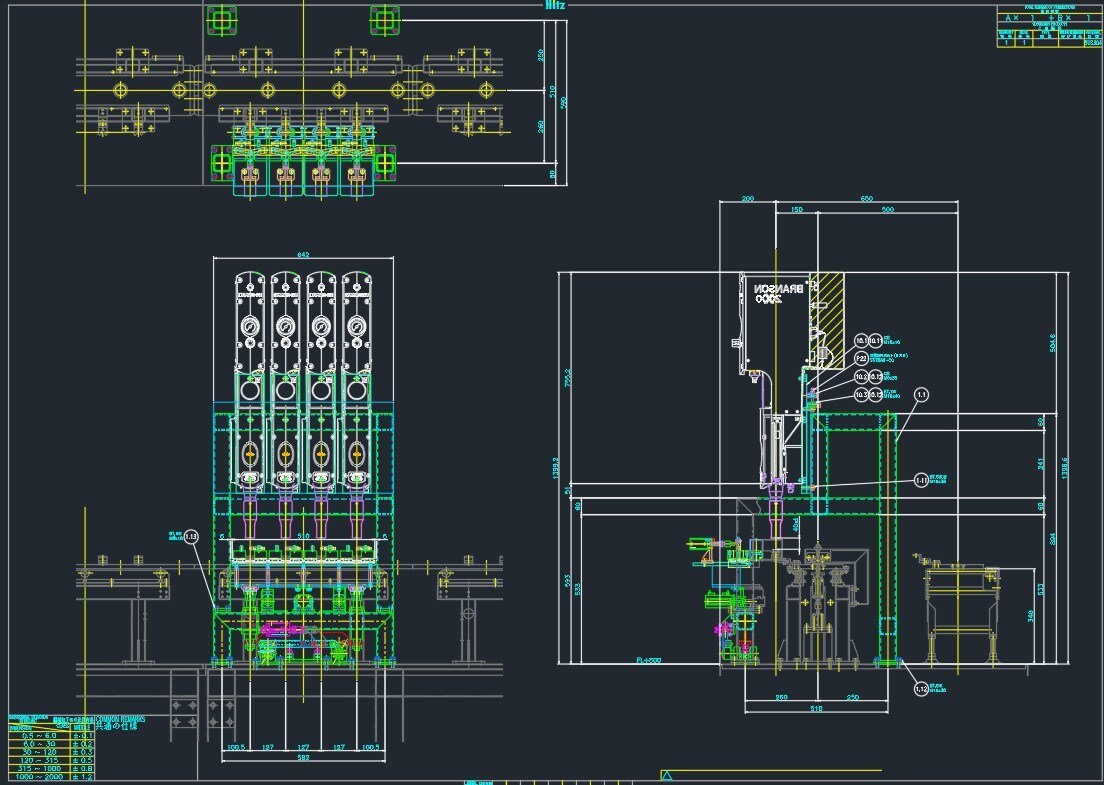Click tolerance row 6.0 ~ 30
This screenshot has height=785, width=1104.
(x=52, y=744)
